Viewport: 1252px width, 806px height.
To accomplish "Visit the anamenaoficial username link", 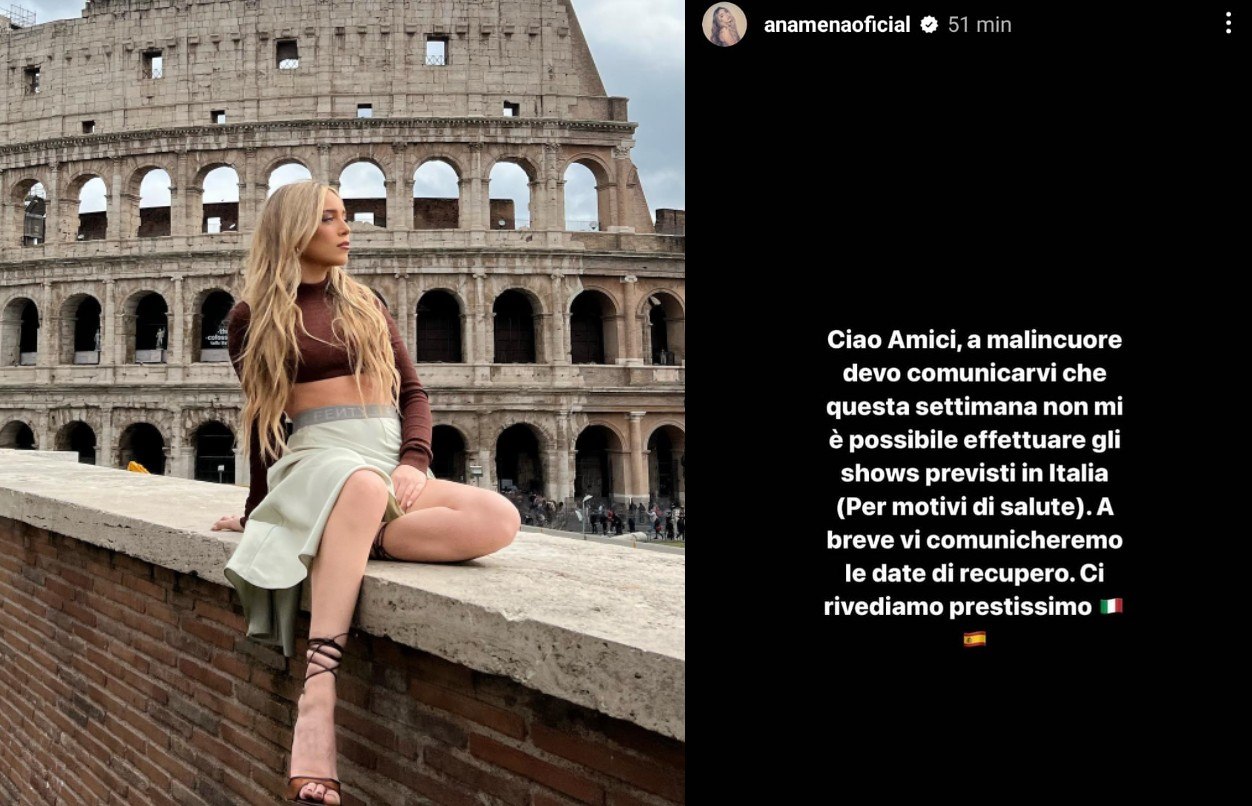I will pyautogui.click(x=837, y=25).
